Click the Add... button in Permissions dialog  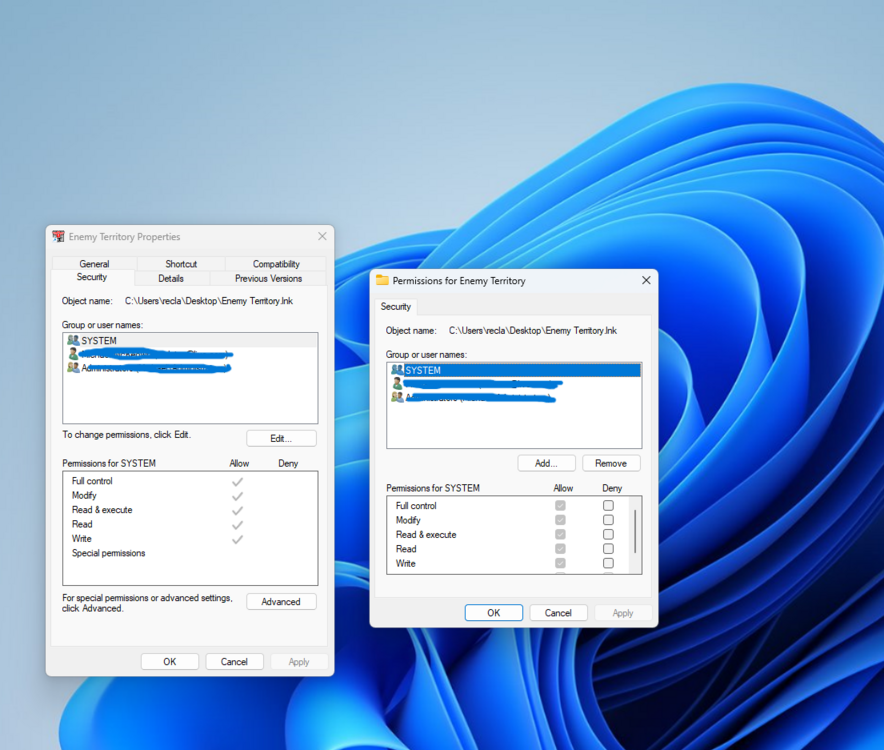coord(546,463)
